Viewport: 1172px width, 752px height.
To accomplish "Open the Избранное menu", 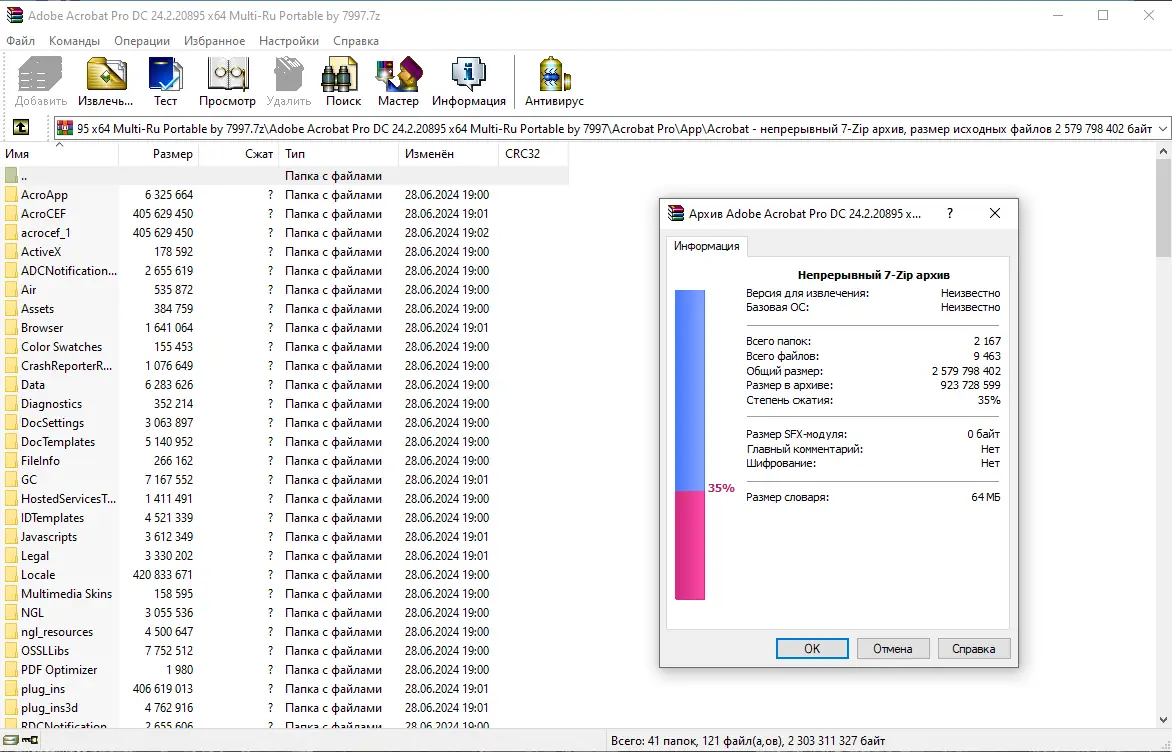I will tap(215, 40).
